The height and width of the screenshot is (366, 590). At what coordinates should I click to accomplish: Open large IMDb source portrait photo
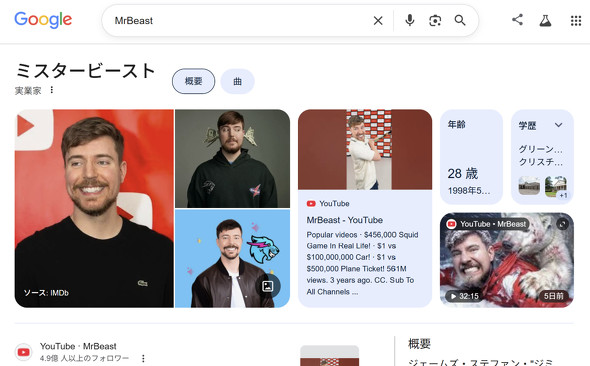pos(94,208)
